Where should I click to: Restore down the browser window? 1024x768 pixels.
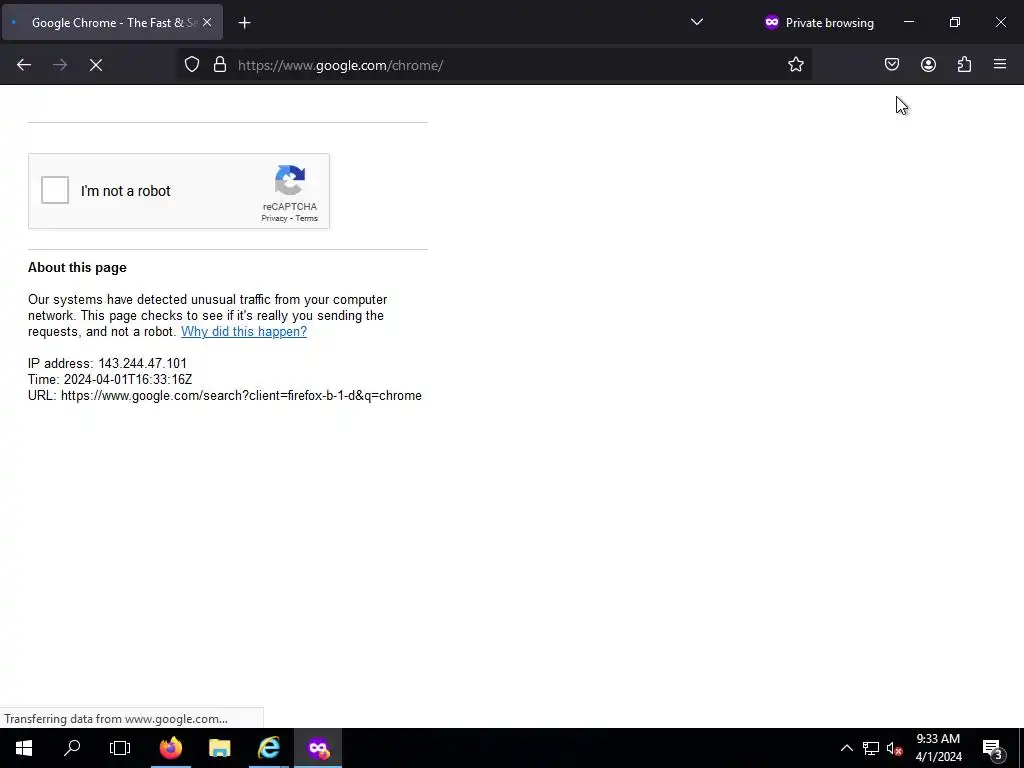pos(954,22)
